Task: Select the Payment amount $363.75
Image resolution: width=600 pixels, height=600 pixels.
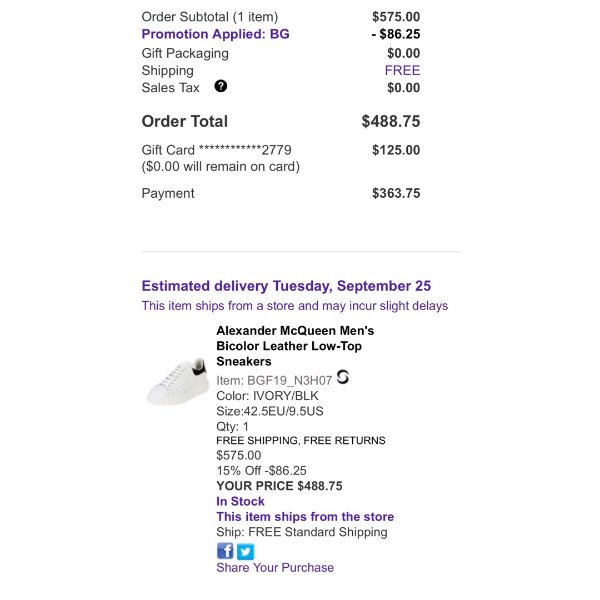Action: coord(396,193)
